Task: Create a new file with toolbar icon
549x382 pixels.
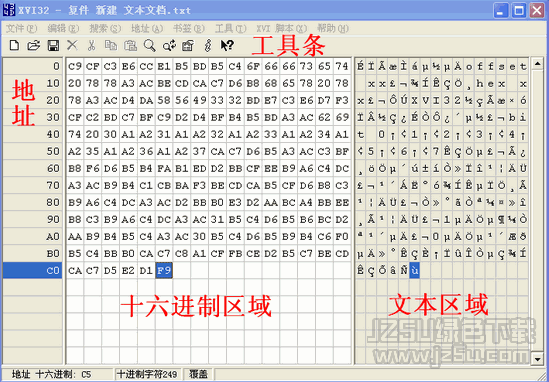Action: (x=14, y=46)
